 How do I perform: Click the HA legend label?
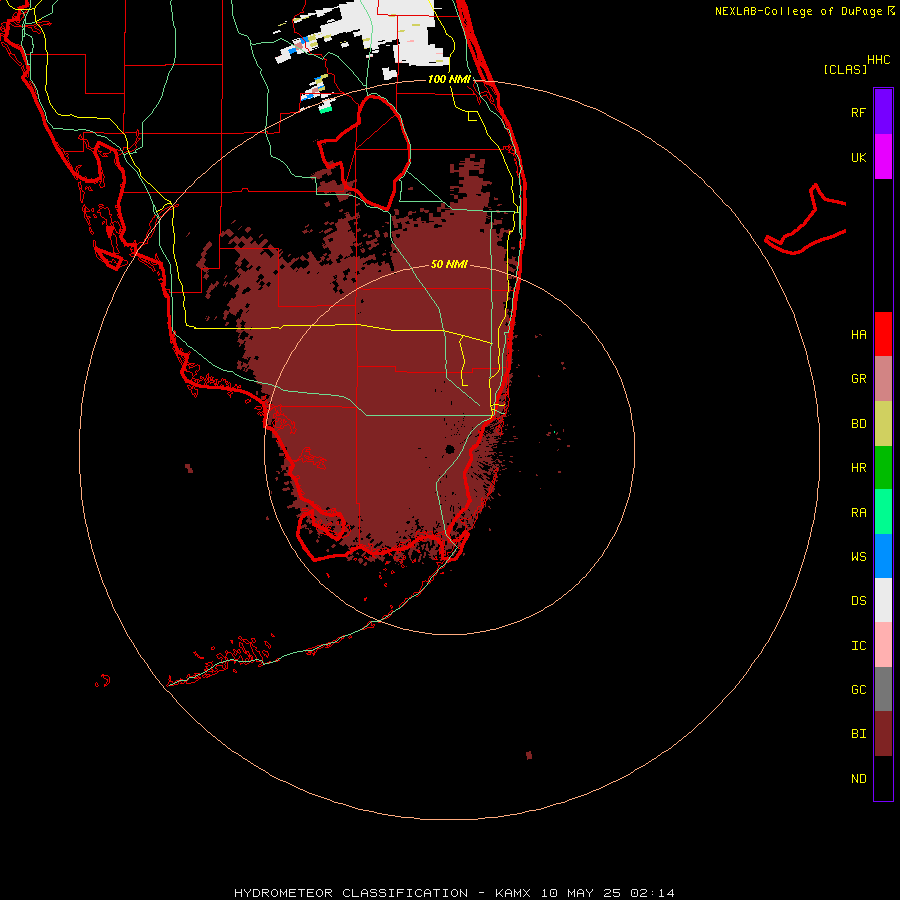(x=858, y=335)
